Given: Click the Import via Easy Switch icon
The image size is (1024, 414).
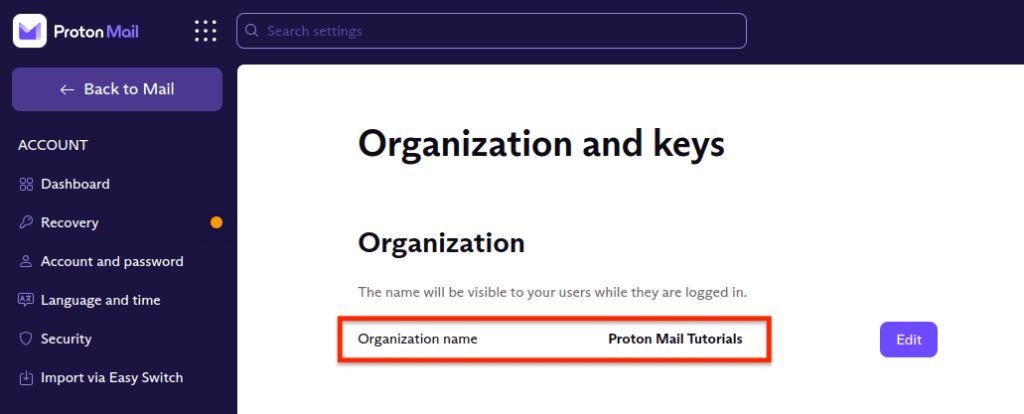Looking at the screenshot, I should (26, 378).
